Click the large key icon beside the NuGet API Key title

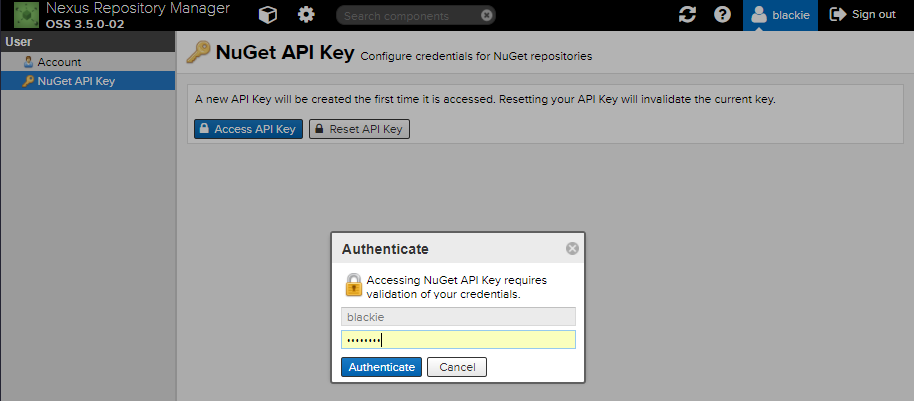199,54
